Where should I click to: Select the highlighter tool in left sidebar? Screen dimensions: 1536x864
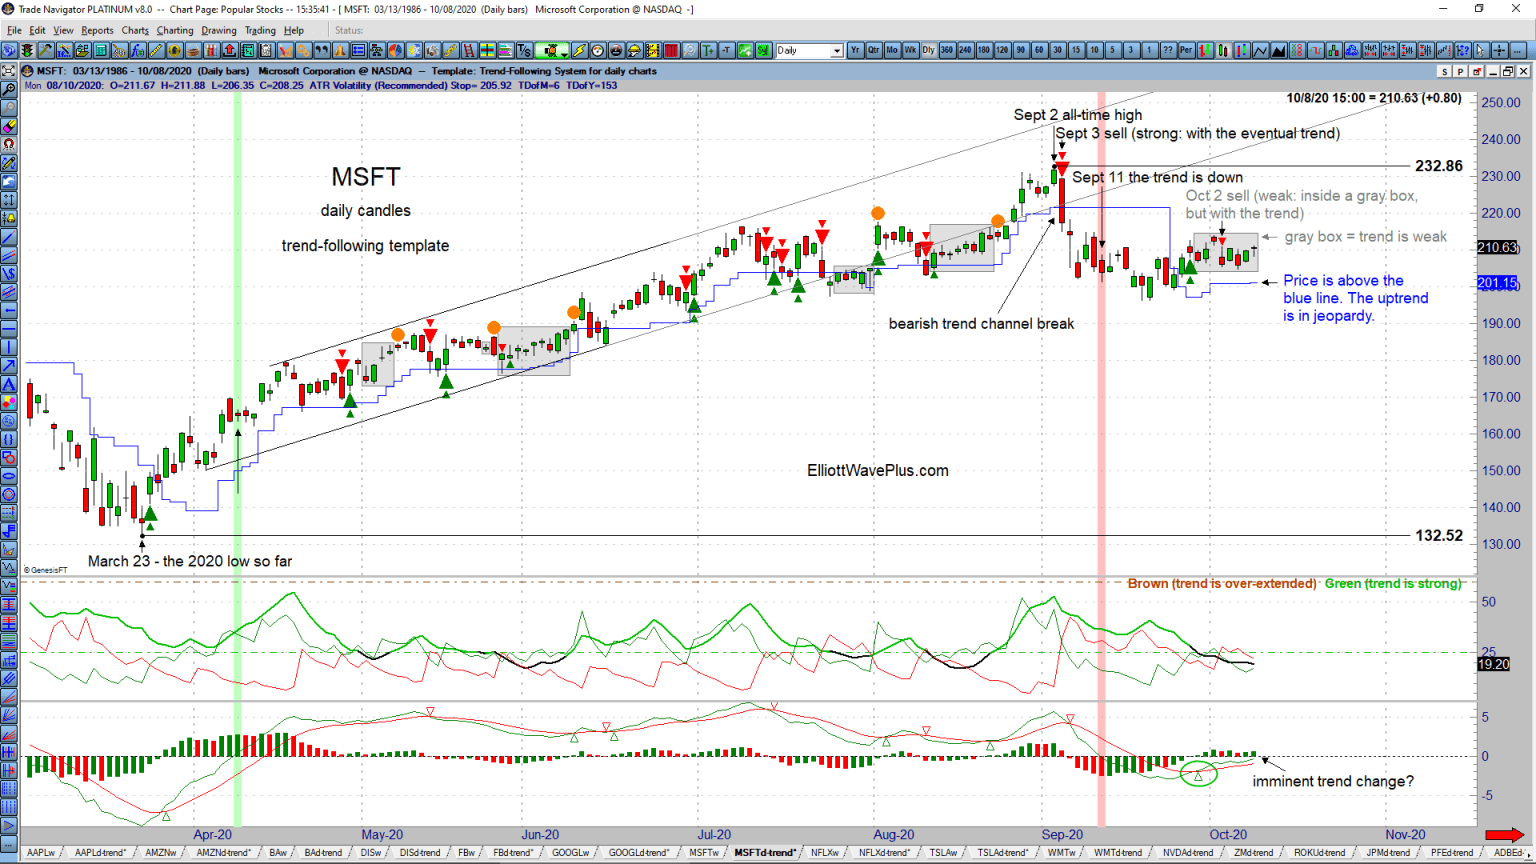point(9,126)
